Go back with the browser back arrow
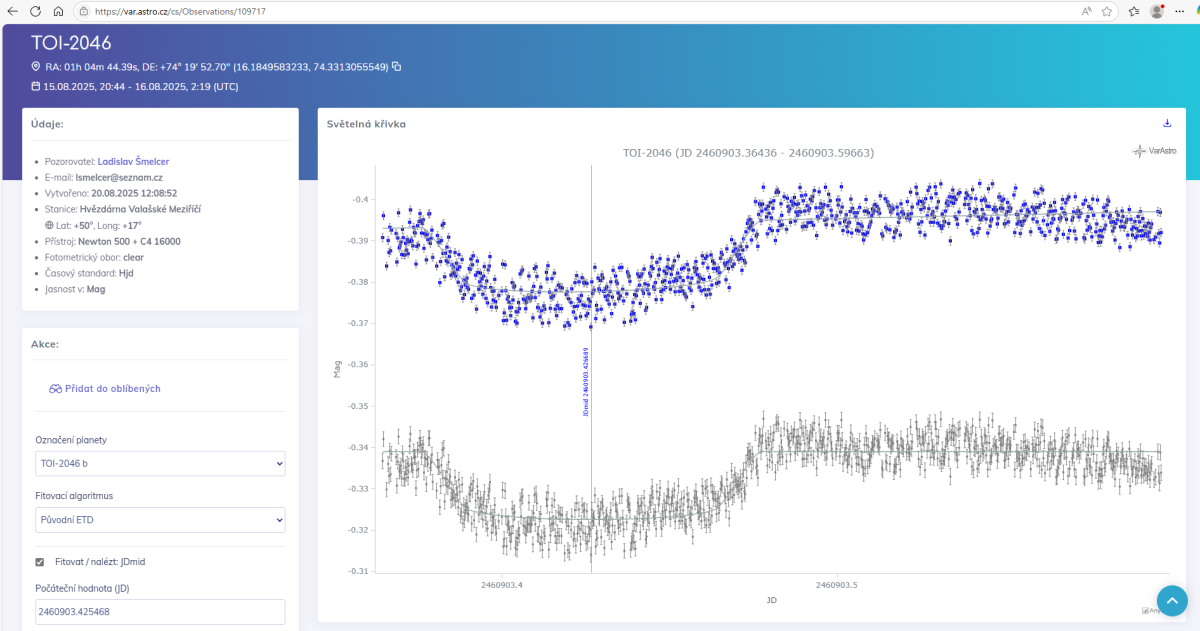The height and width of the screenshot is (631, 1200). point(11,11)
